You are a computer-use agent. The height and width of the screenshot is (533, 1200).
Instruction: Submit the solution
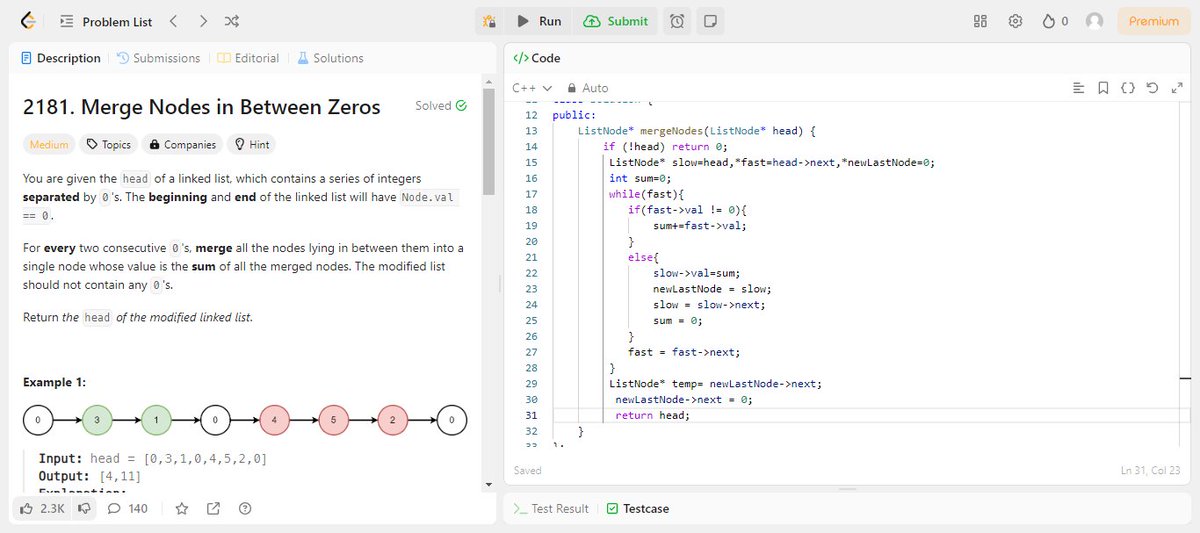tap(615, 21)
